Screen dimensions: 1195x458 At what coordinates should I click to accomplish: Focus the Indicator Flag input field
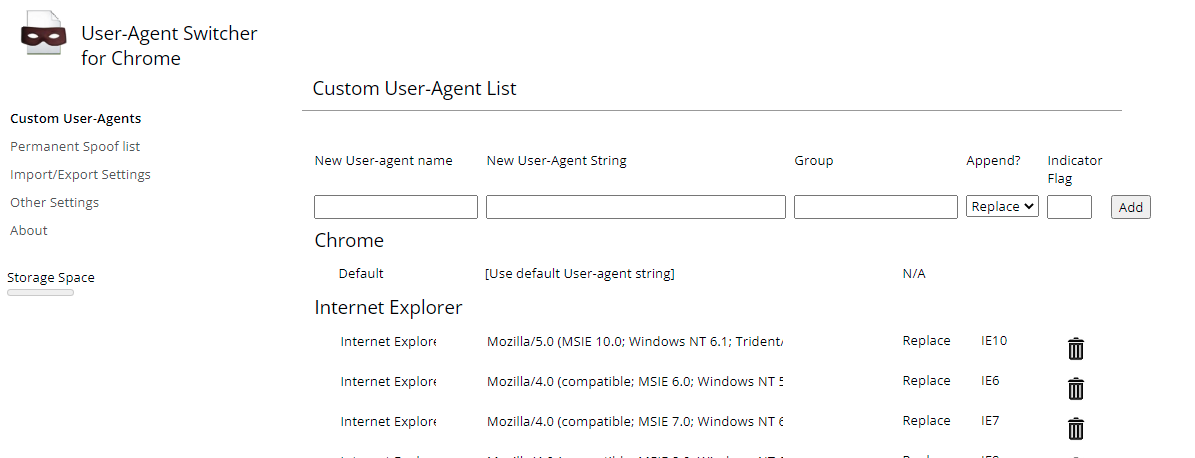[x=1069, y=207]
